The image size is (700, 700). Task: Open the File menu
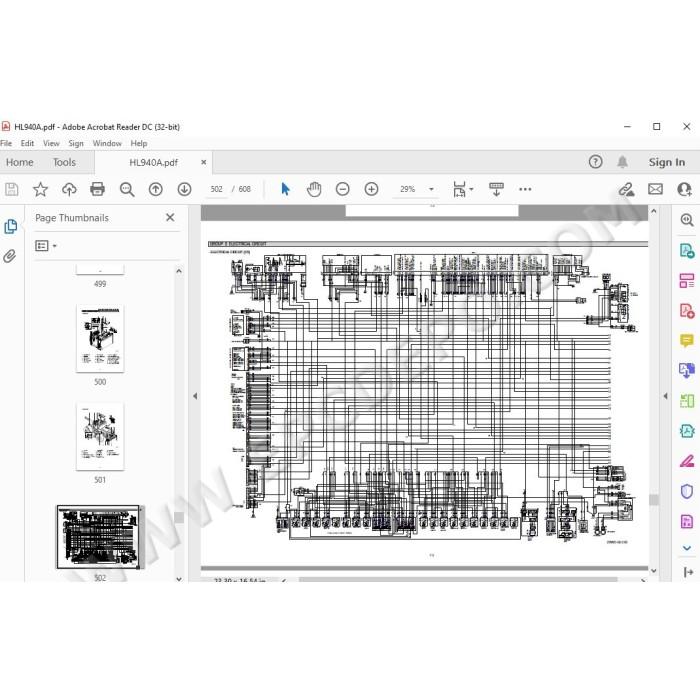point(6,143)
